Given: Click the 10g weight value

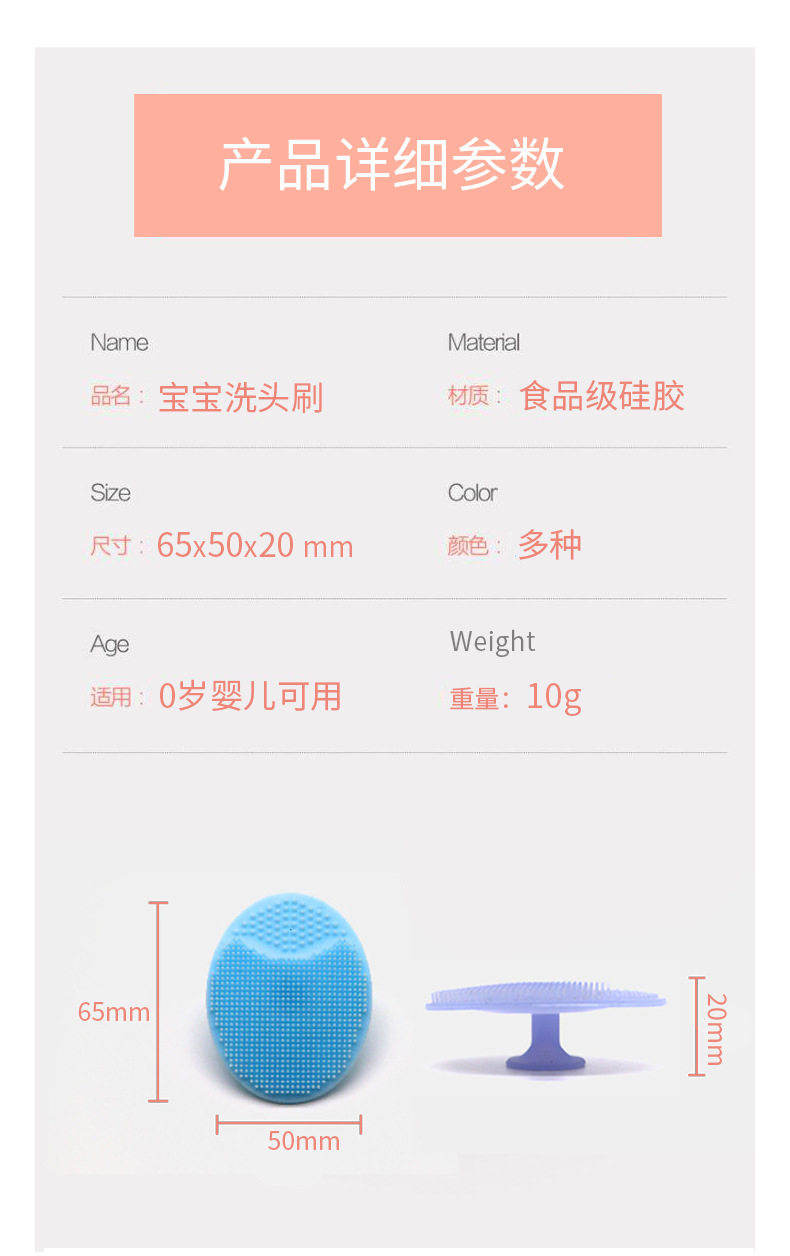Looking at the screenshot, I should (x=554, y=696).
